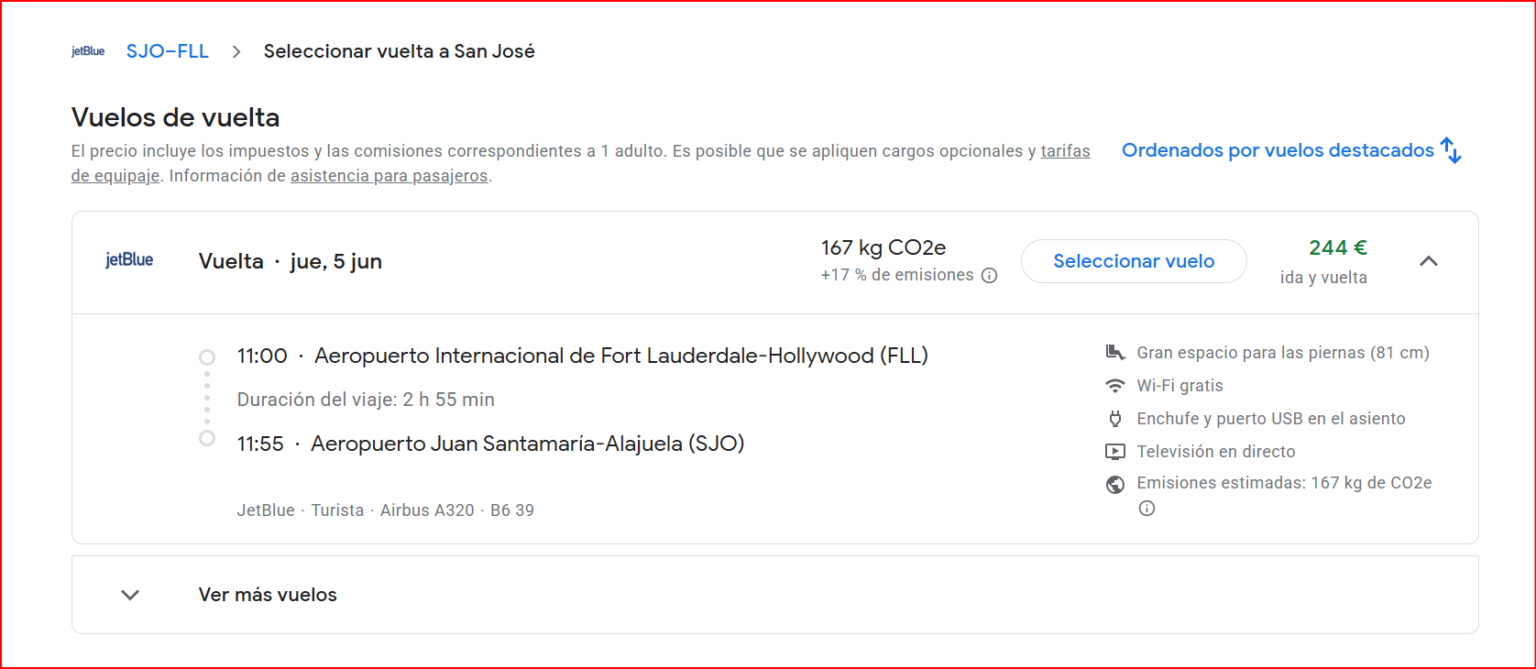Click the sort arrows icon
Image resolution: width=1536 pixels, height=669 pixels.
tap(1451, 151)
